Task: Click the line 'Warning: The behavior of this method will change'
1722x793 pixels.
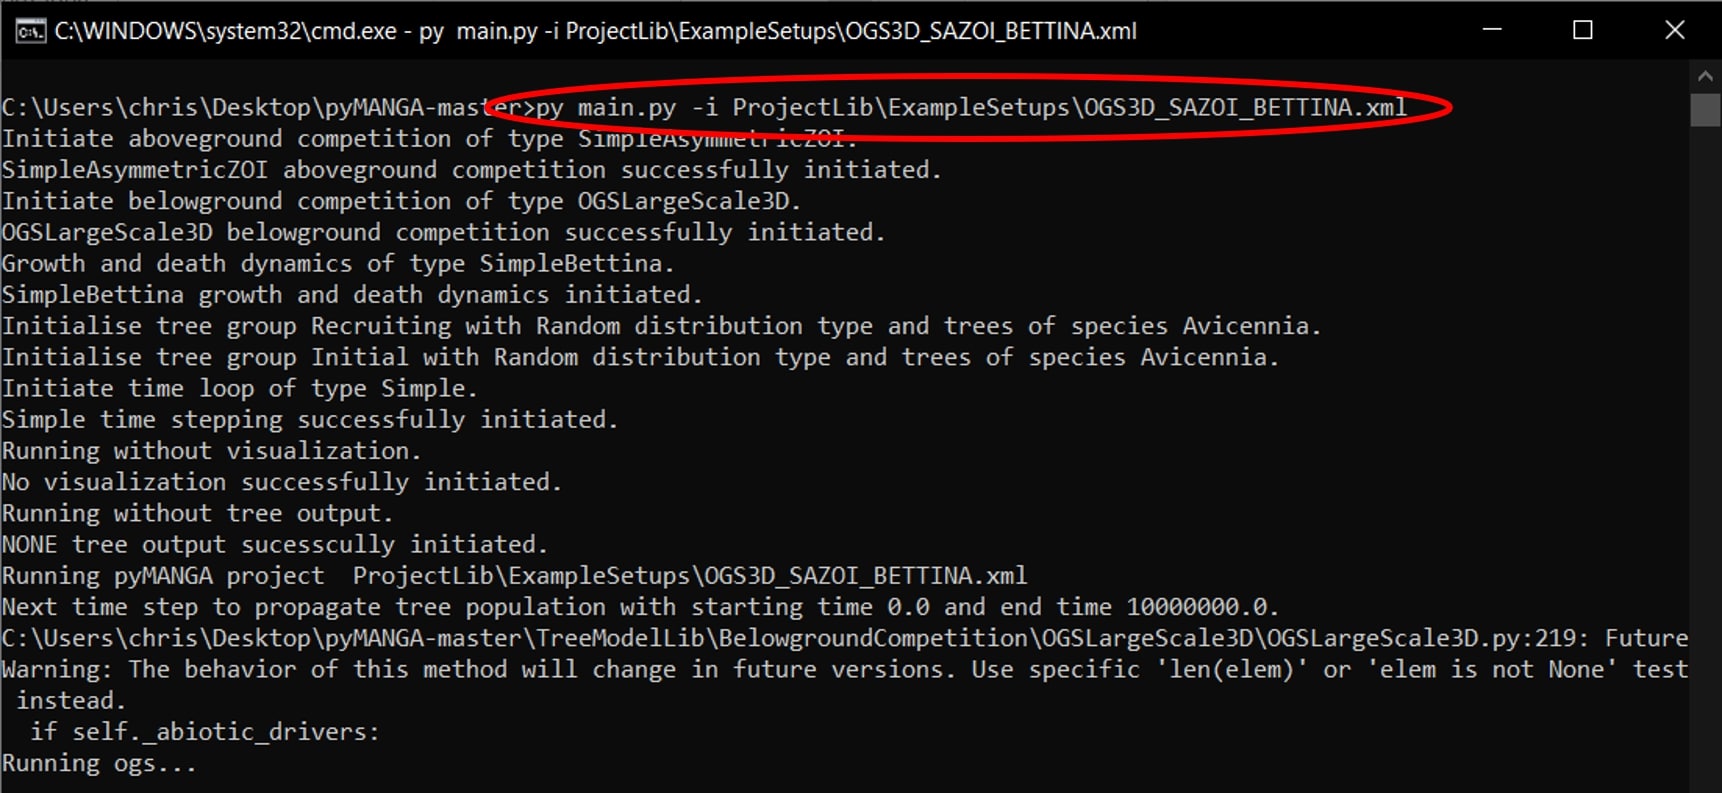Action: click(x=844, y=669)
